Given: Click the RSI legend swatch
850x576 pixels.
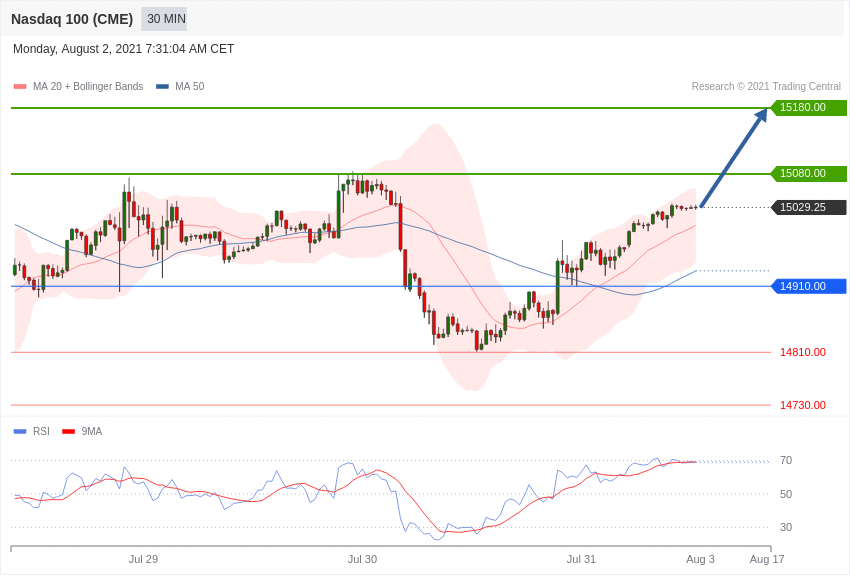Looking at the screenshot, I should tap(20, 432).
